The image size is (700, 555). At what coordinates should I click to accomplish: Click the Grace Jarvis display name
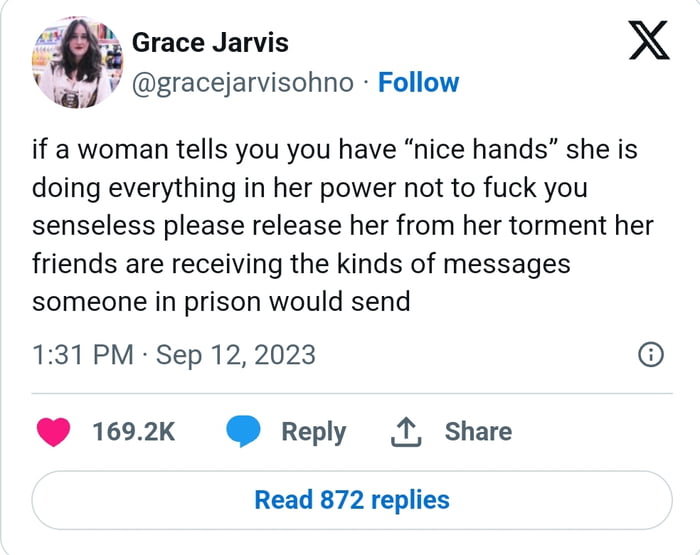210,43
